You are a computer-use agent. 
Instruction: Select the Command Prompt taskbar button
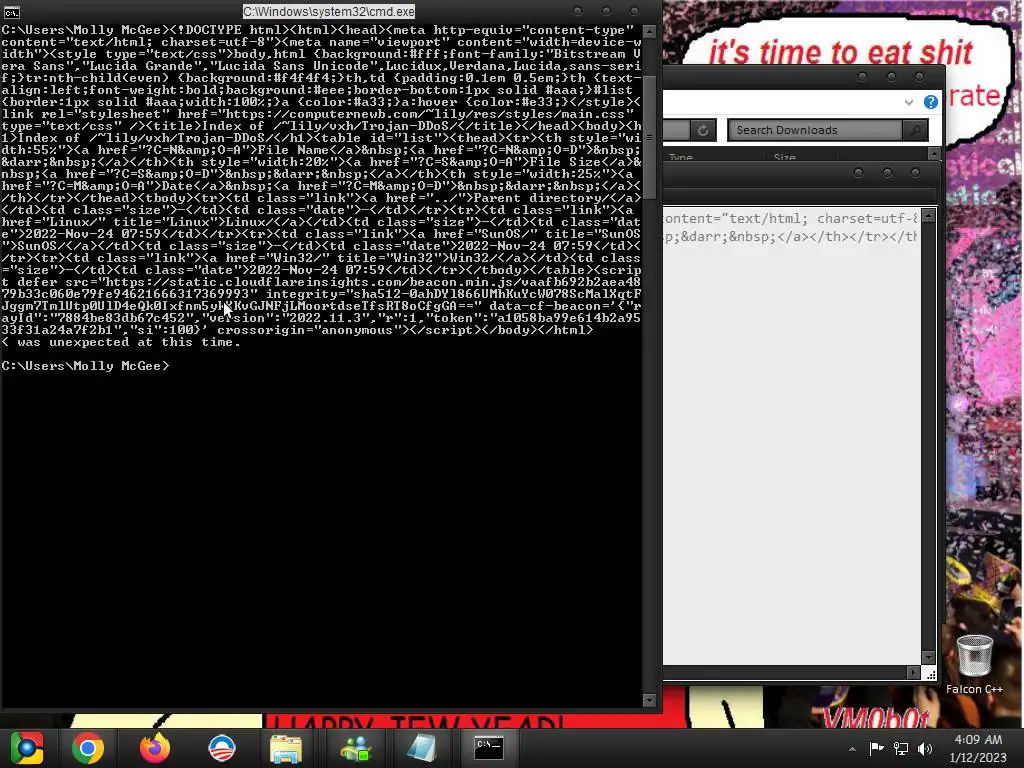click(488, 748)
